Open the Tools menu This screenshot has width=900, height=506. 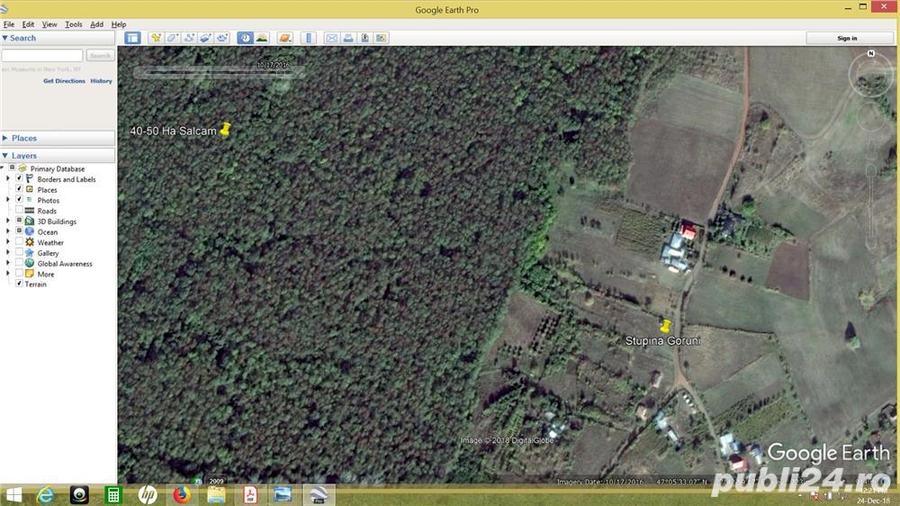point(73,24)
